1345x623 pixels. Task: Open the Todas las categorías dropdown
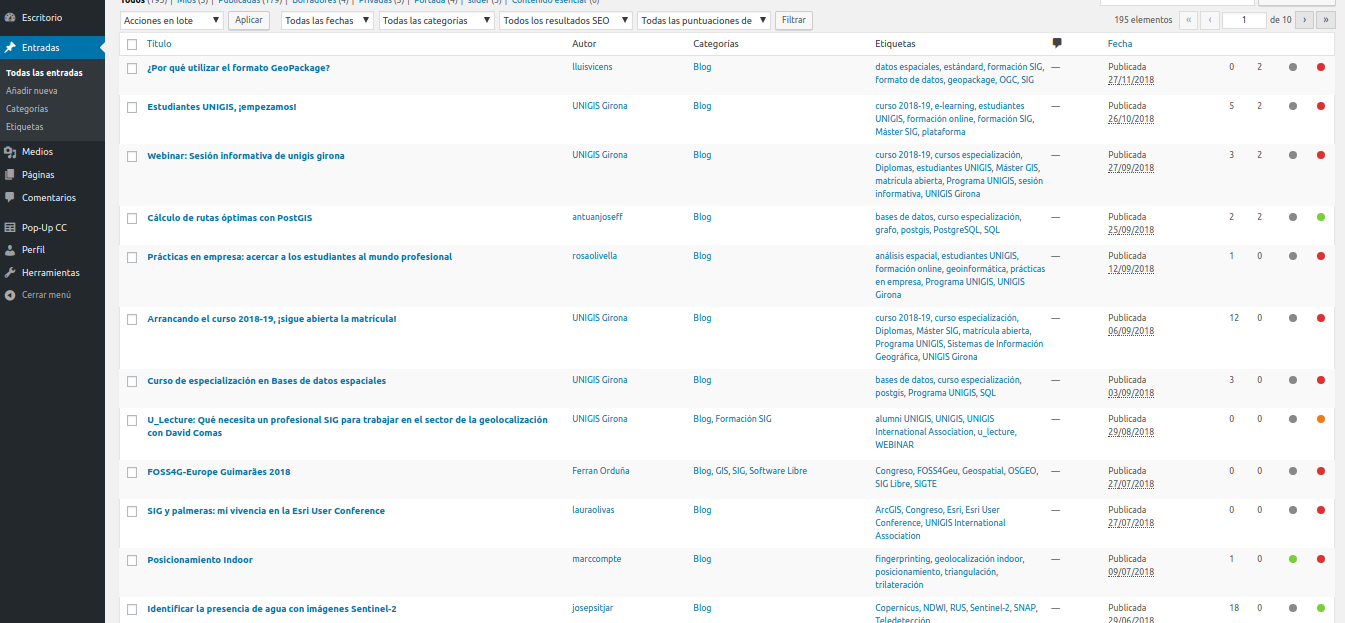click(x=437, y=20)
